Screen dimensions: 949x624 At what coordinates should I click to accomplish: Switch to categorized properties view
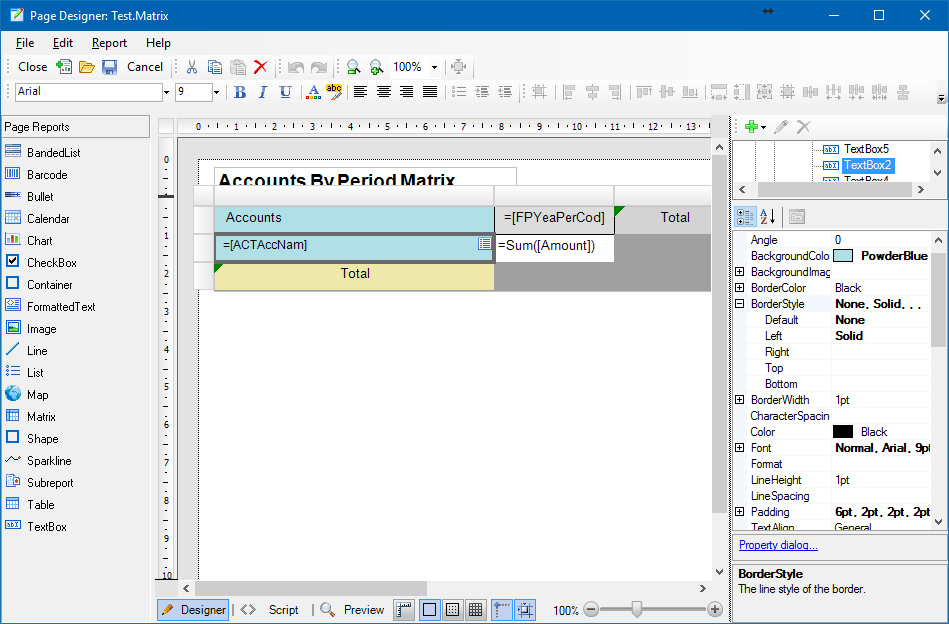[745, 217]
